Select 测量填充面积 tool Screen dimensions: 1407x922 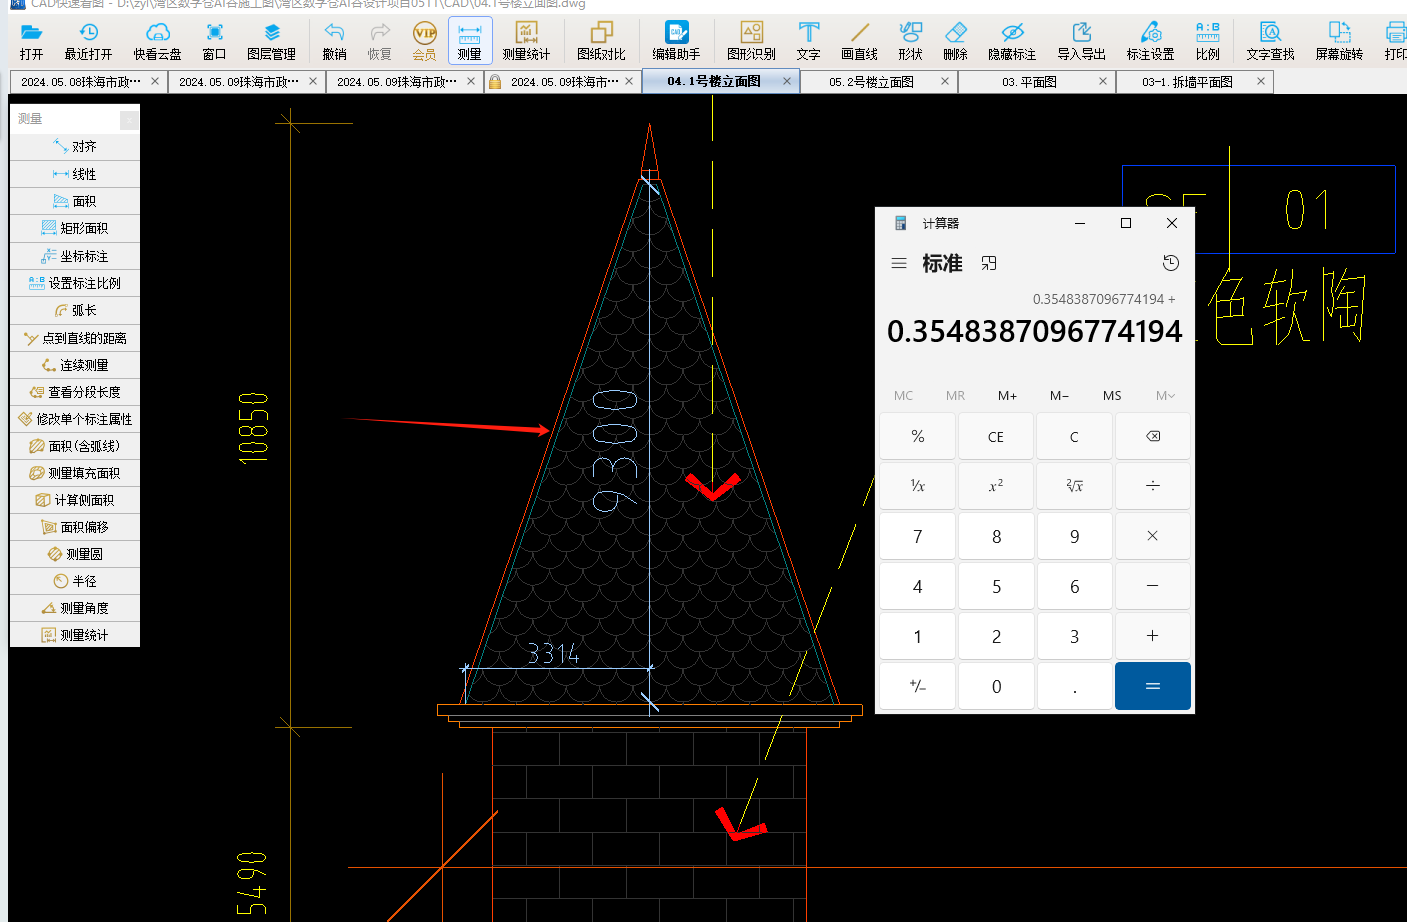75,473
